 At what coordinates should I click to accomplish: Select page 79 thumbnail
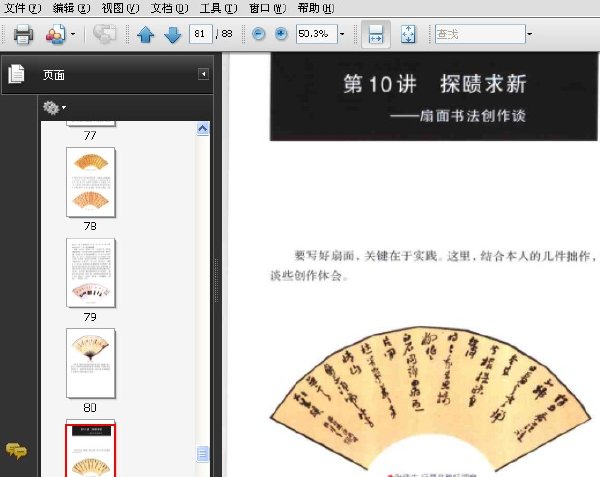(91, 273)
